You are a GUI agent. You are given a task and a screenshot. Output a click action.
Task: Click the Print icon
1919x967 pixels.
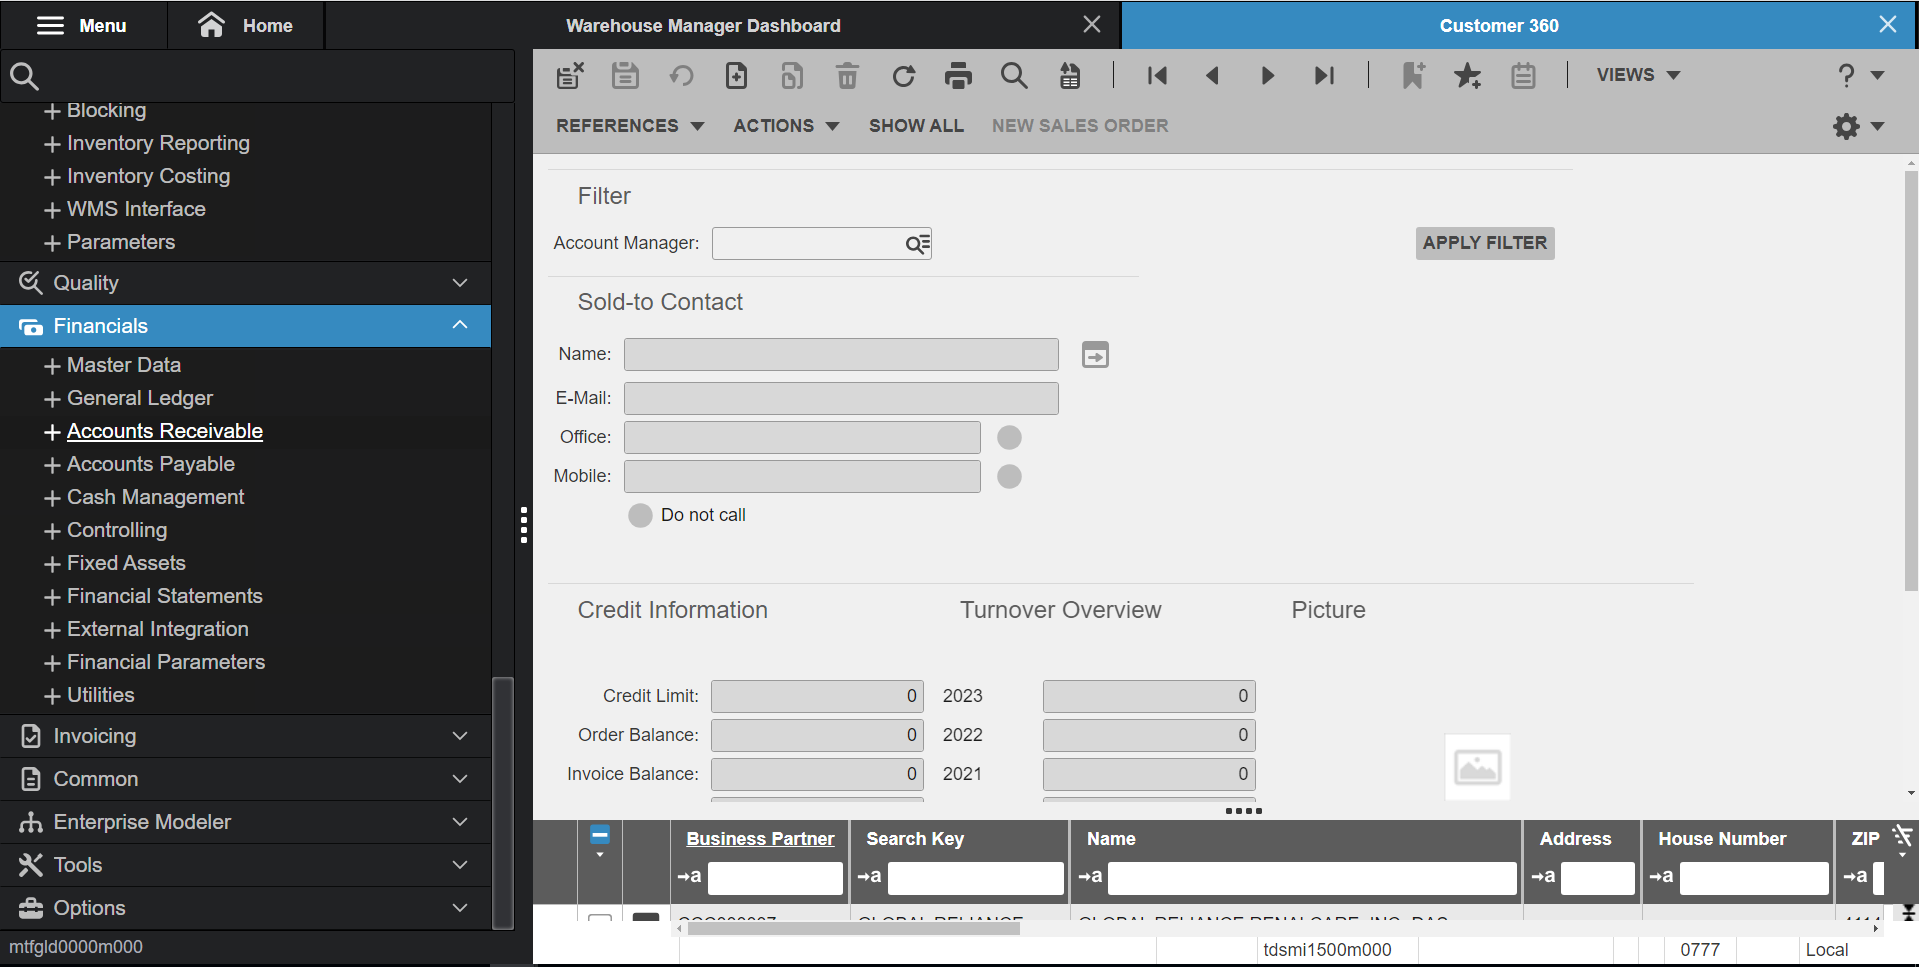point(958,75)
